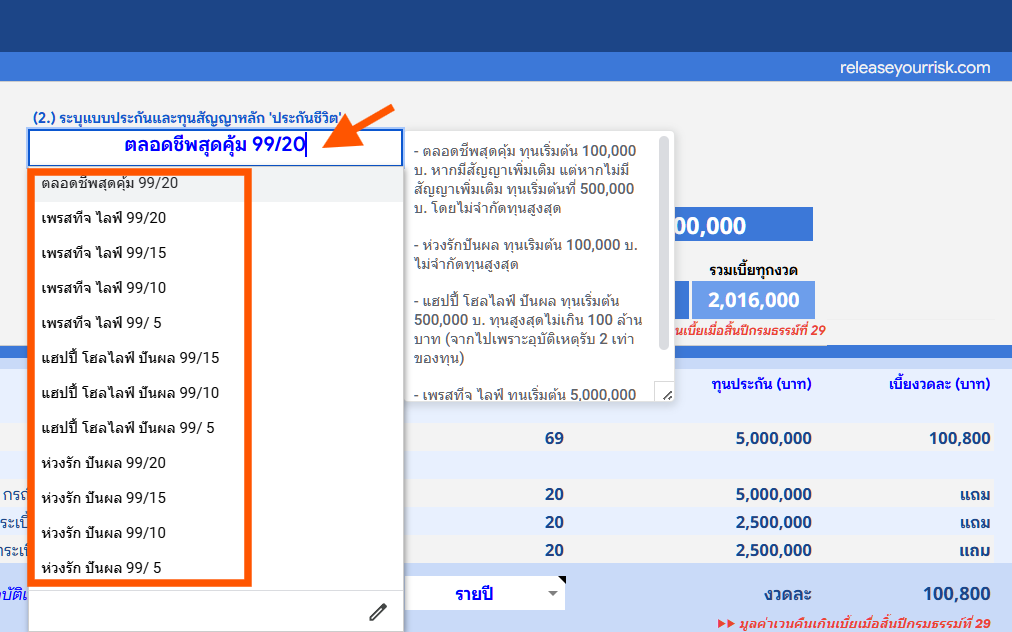The image size is (1012, 632).
Task: Open releaseyourrisk.com link in header
Action: (915, 68)
